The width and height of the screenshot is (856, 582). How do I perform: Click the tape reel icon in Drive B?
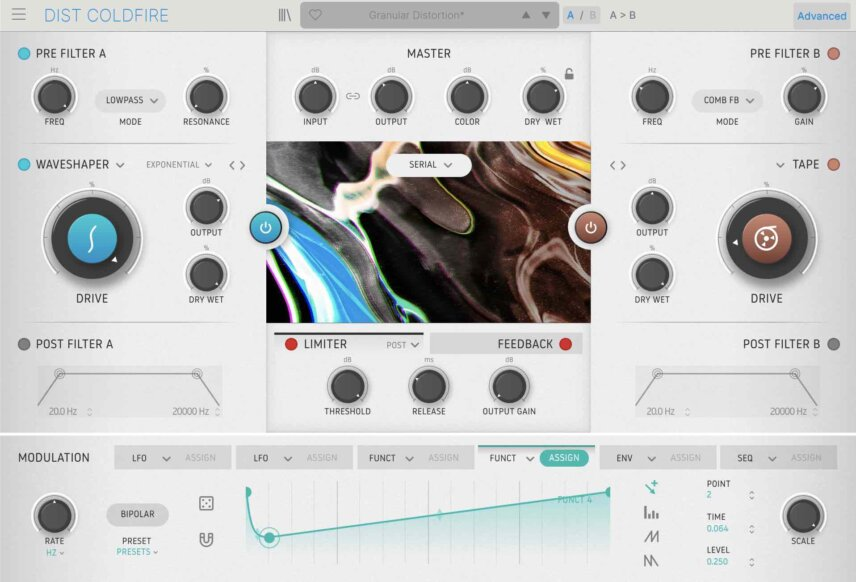click(766, 239)
